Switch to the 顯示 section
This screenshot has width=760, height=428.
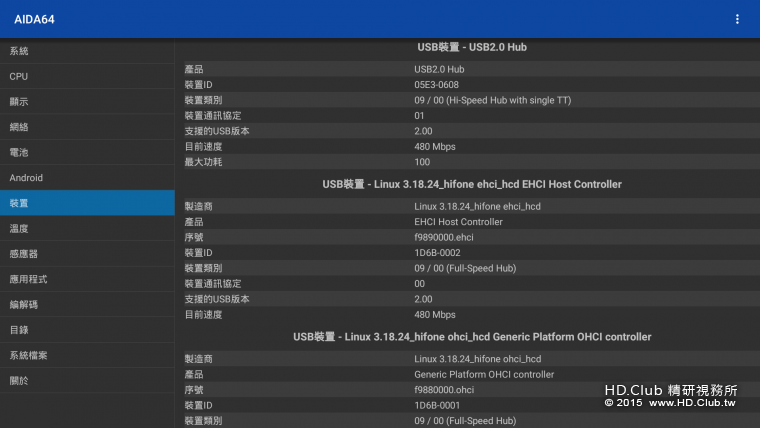87,102
